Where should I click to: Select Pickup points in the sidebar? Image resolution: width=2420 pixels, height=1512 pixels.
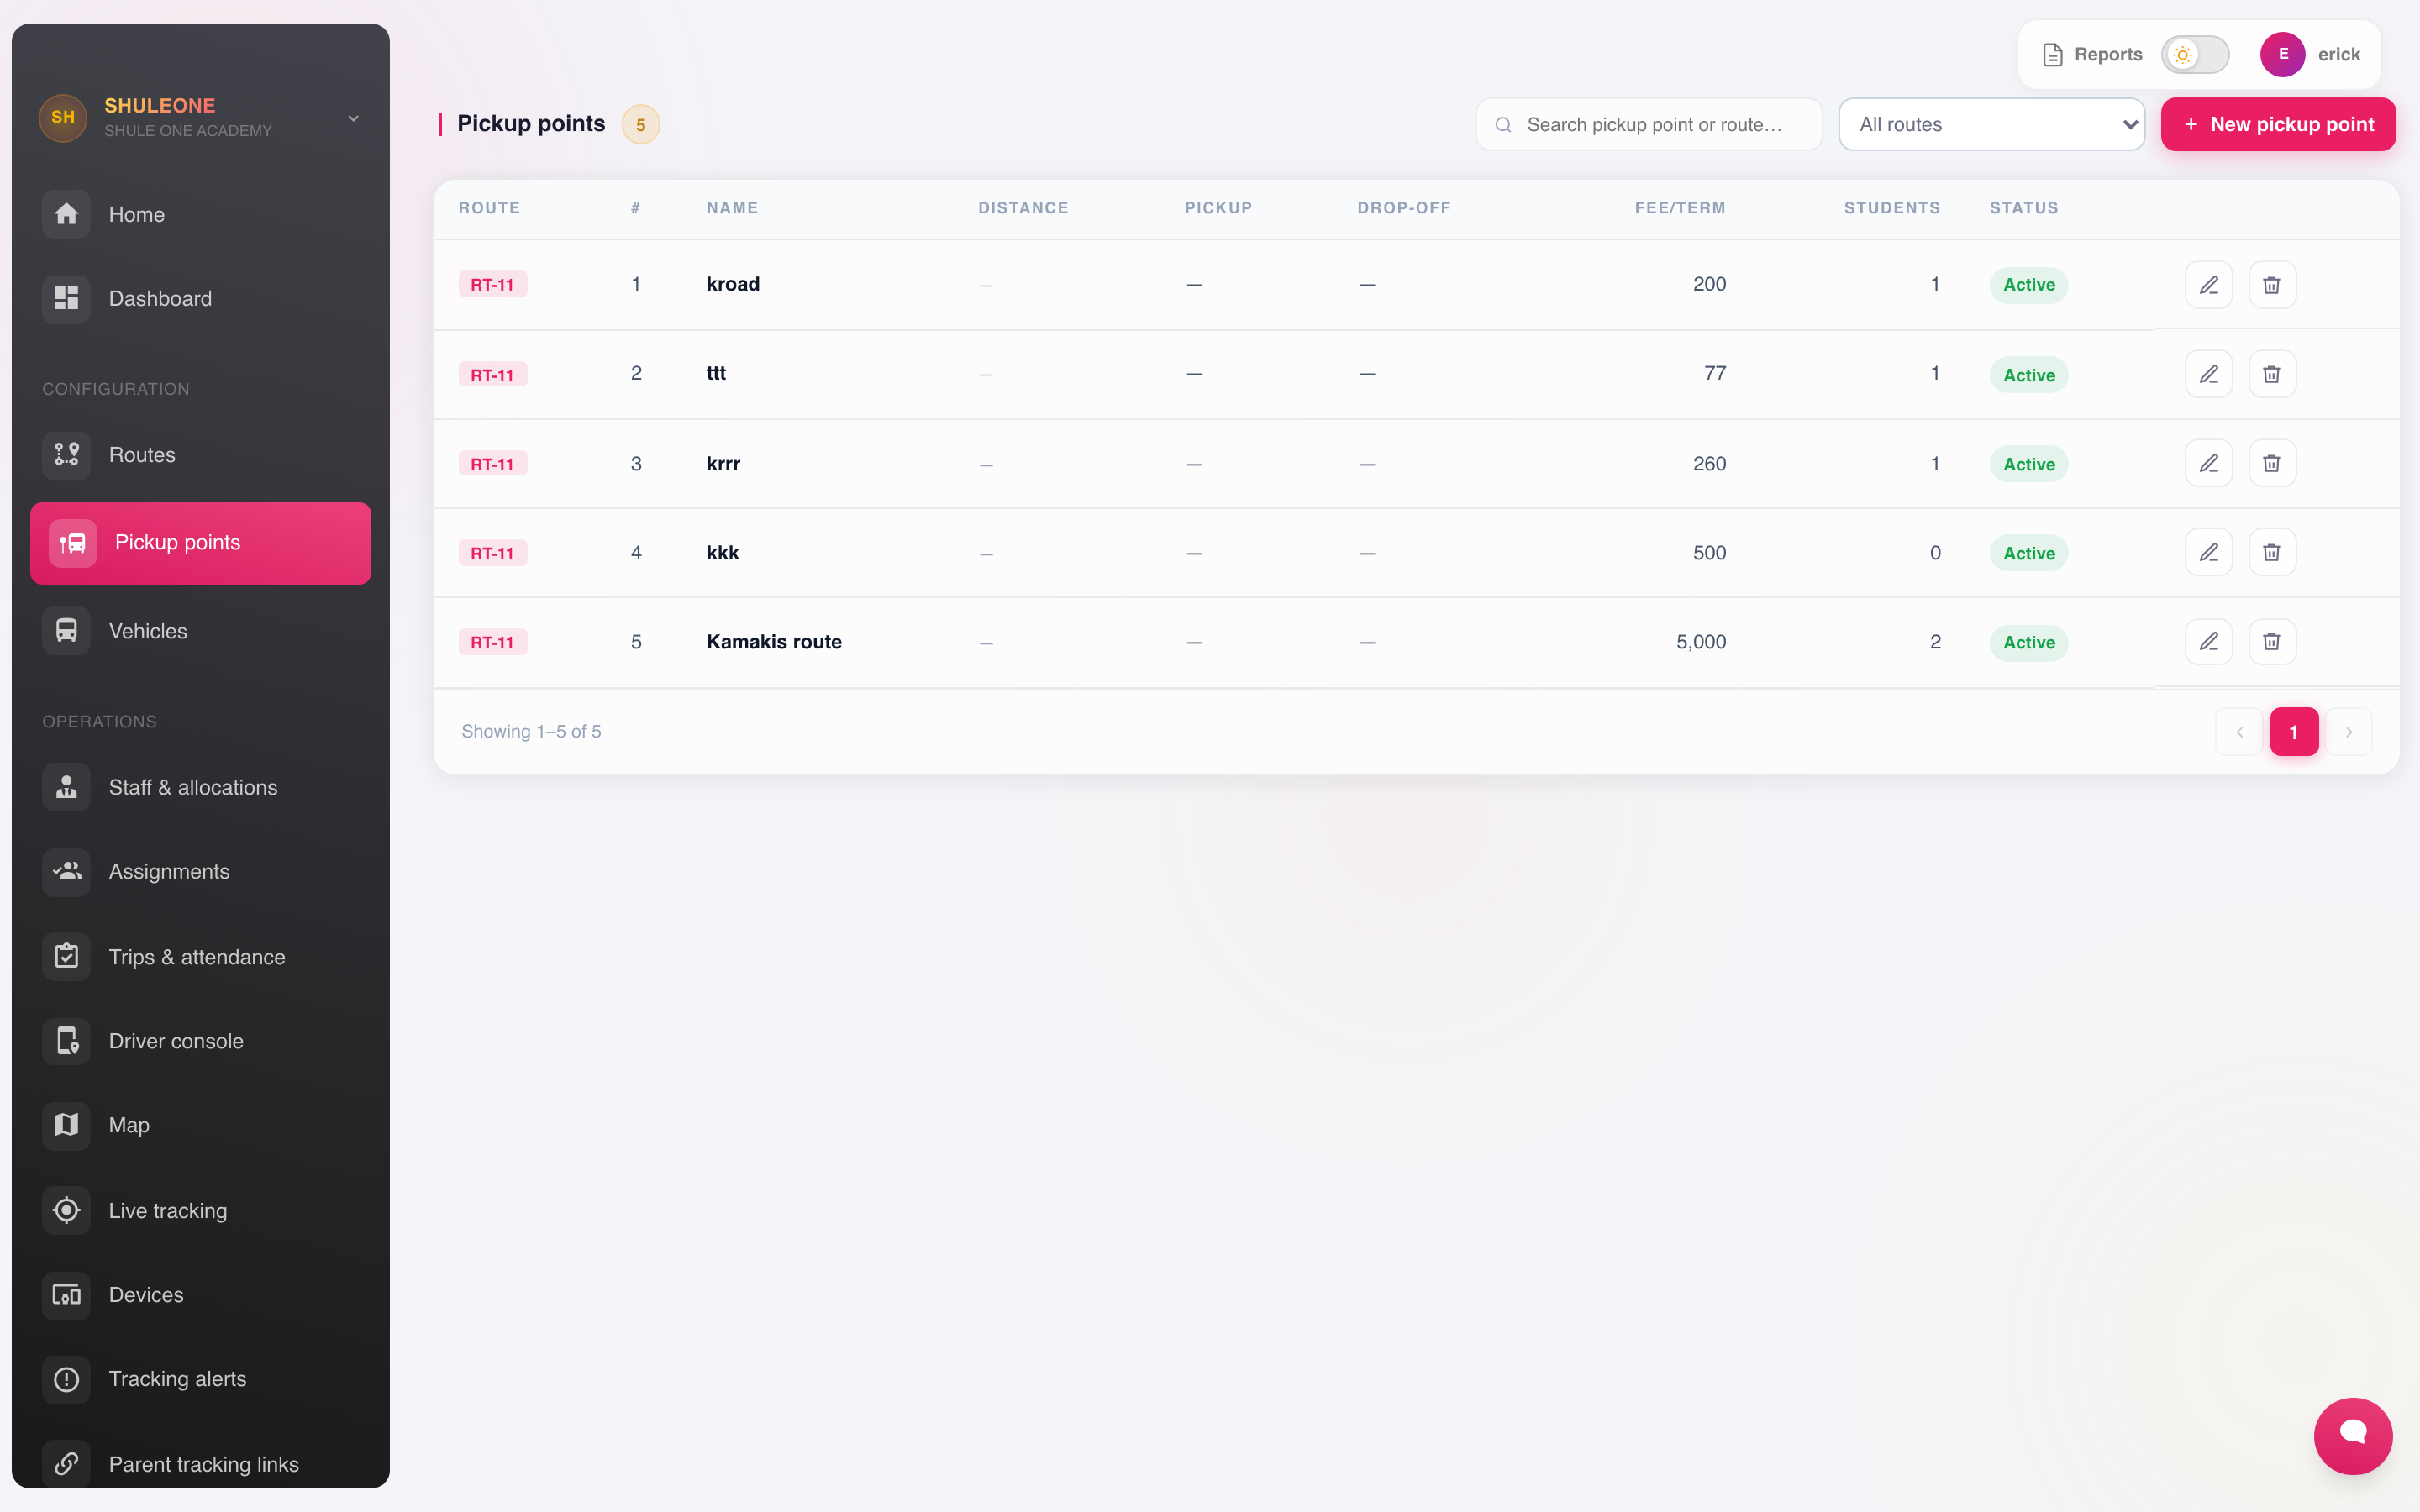click(201, 543)
